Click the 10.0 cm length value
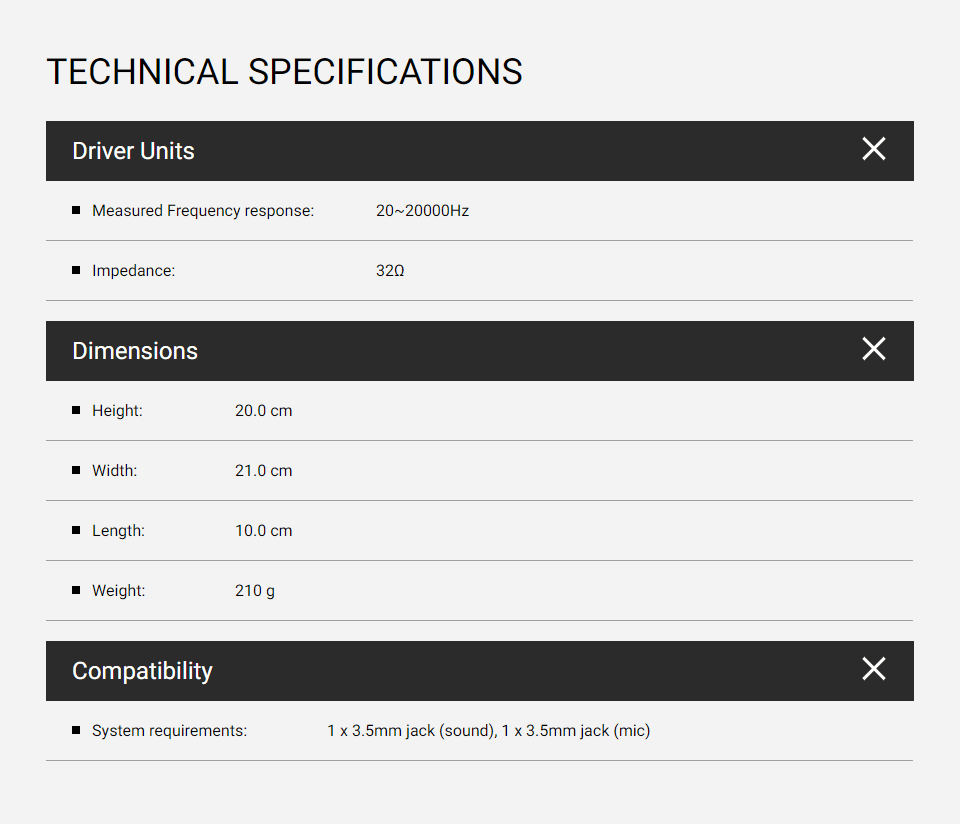960x824 pixels. tap(263, 531)
